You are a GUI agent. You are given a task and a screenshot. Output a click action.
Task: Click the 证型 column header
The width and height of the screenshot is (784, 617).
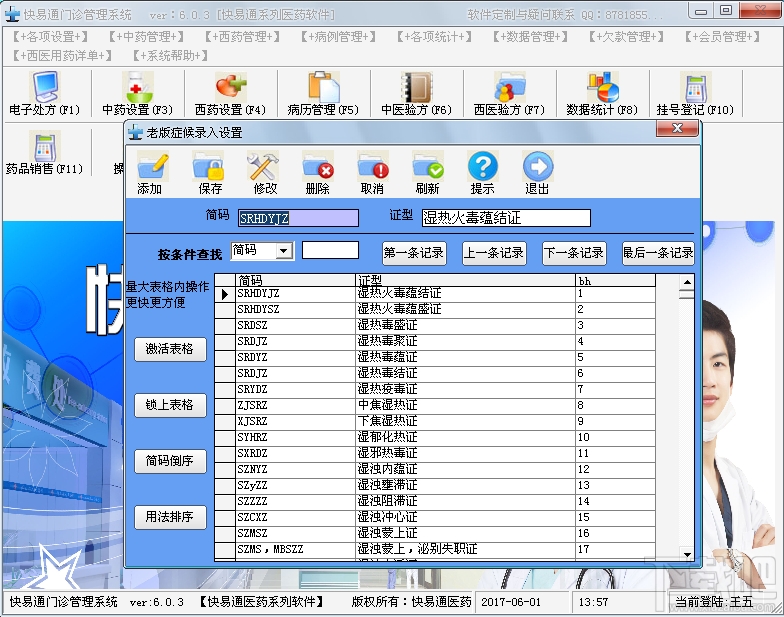point(465,280)
